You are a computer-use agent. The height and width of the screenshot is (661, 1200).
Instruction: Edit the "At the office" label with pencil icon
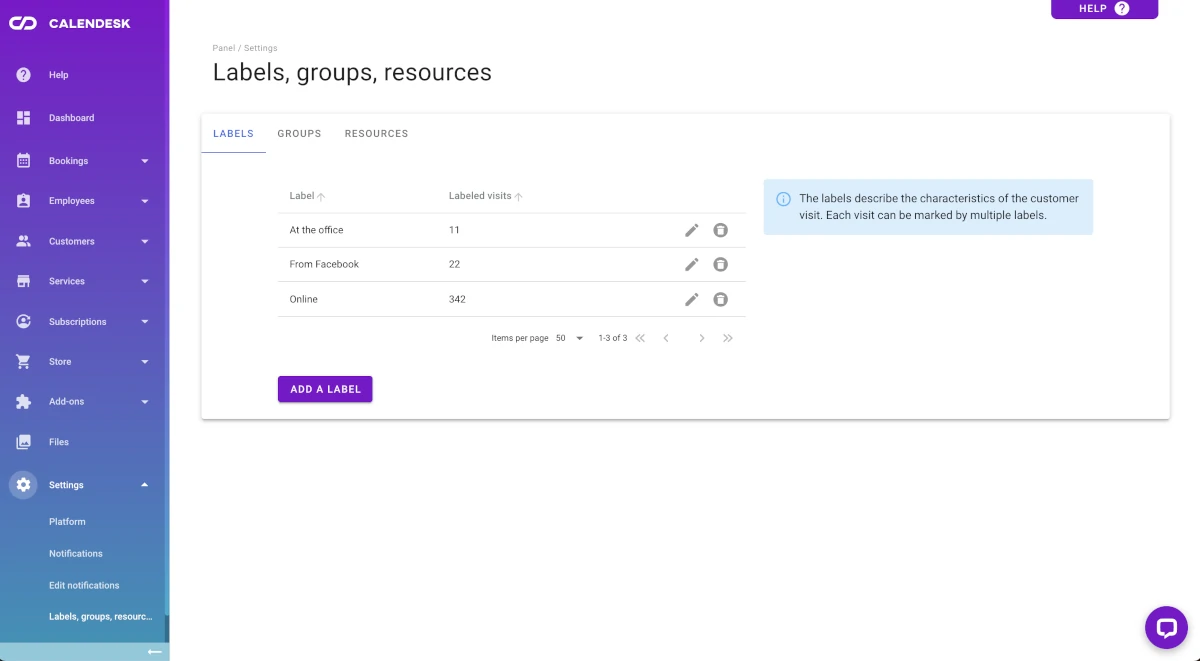[692, 230]
